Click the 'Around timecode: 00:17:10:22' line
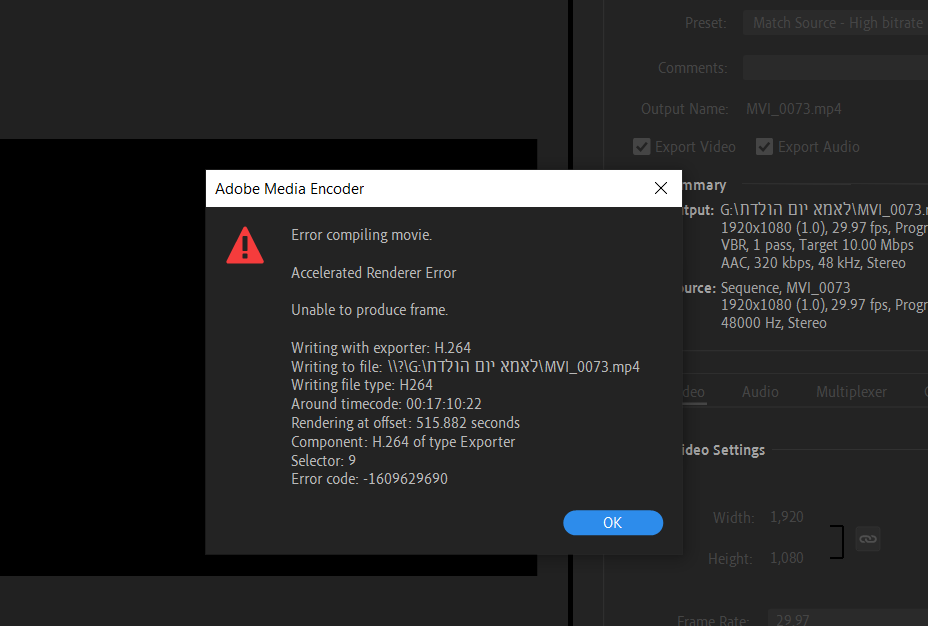This screenshot has height=626, width=928. pos(386,404)
